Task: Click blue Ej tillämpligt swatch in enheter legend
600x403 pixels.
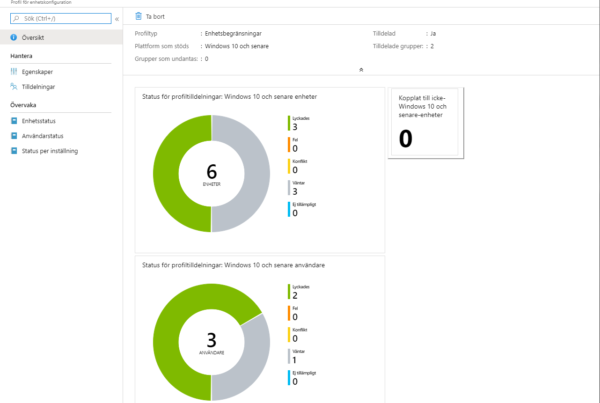Action: tap(289, 209)
